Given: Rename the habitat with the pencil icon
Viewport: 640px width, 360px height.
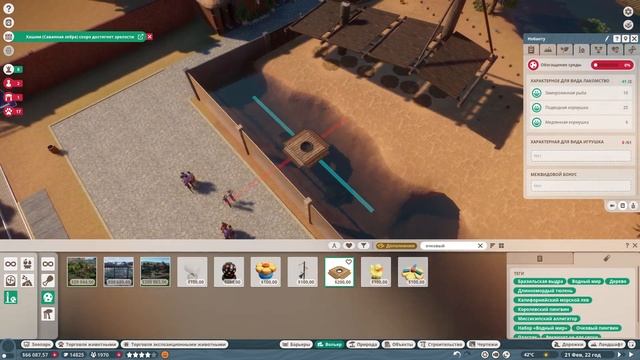Looking at the screenshot, I should click(607, 38).
